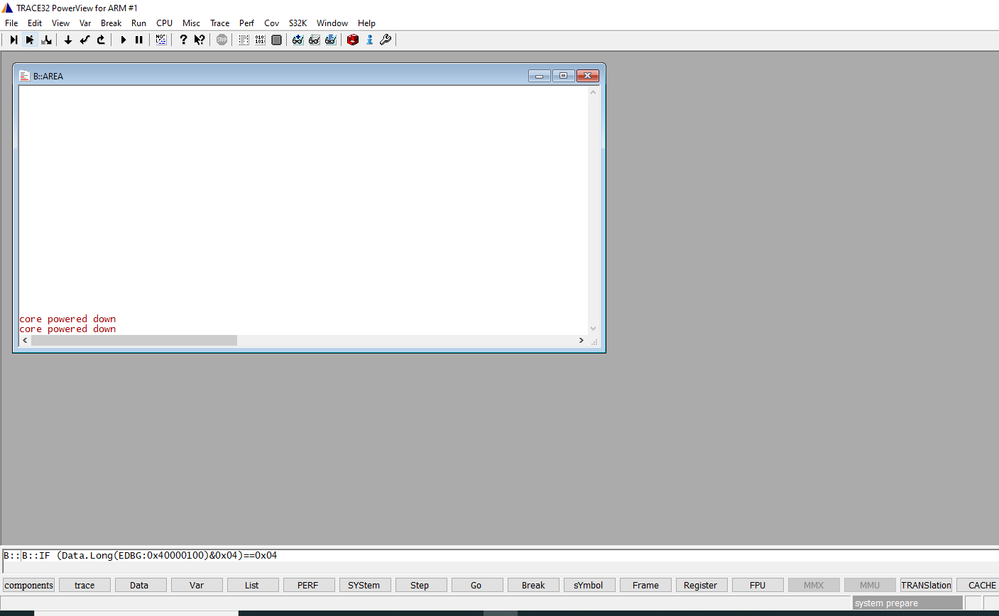Click the AREA window horizontal scrollbar thumb
Viewport: 999px width, 616px height.
[134, 340]
